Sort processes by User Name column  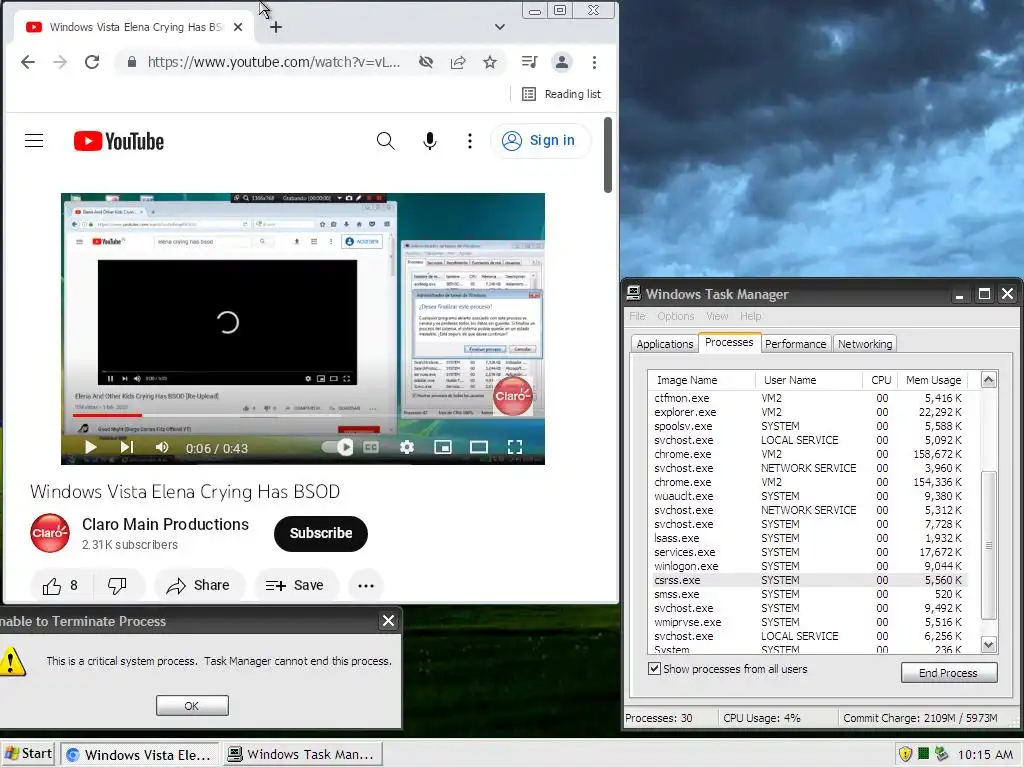[808, 380]
